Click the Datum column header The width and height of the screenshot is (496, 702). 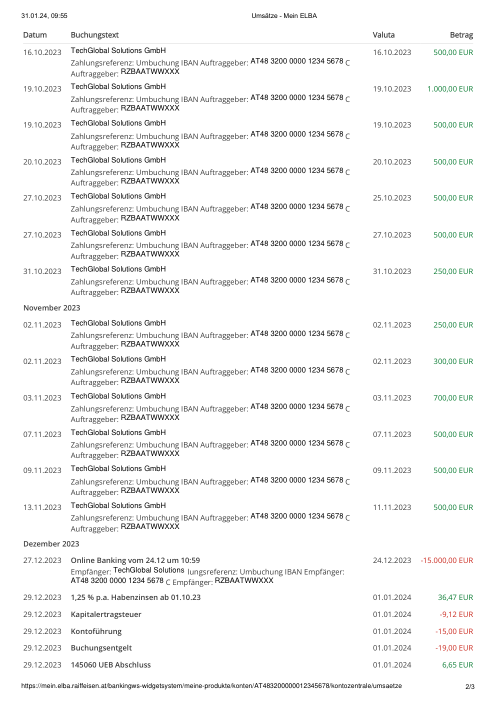click(35, 35)
